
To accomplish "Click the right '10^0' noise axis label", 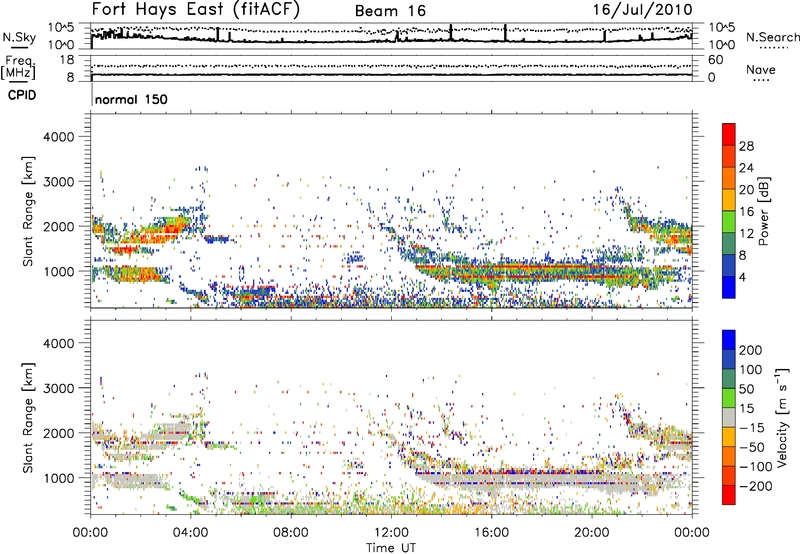I will click(722, 45).
